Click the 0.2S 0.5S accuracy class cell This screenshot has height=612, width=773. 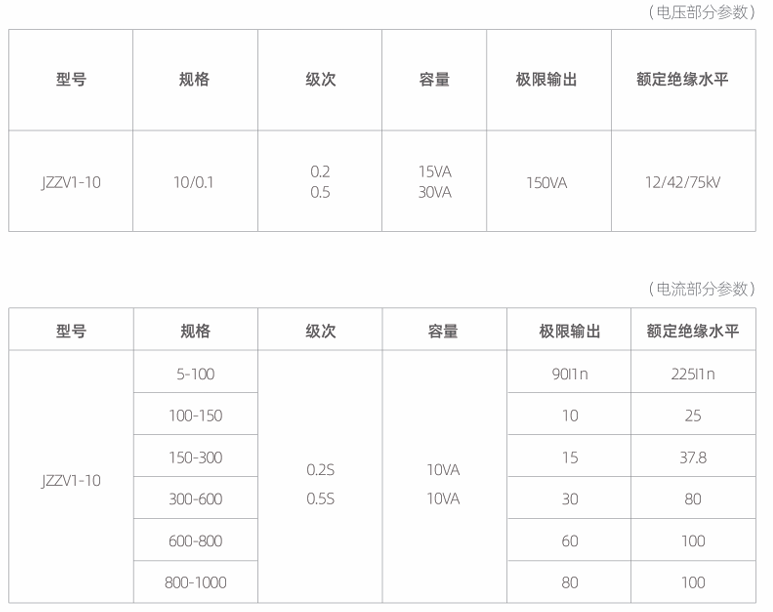coord(320,478)
